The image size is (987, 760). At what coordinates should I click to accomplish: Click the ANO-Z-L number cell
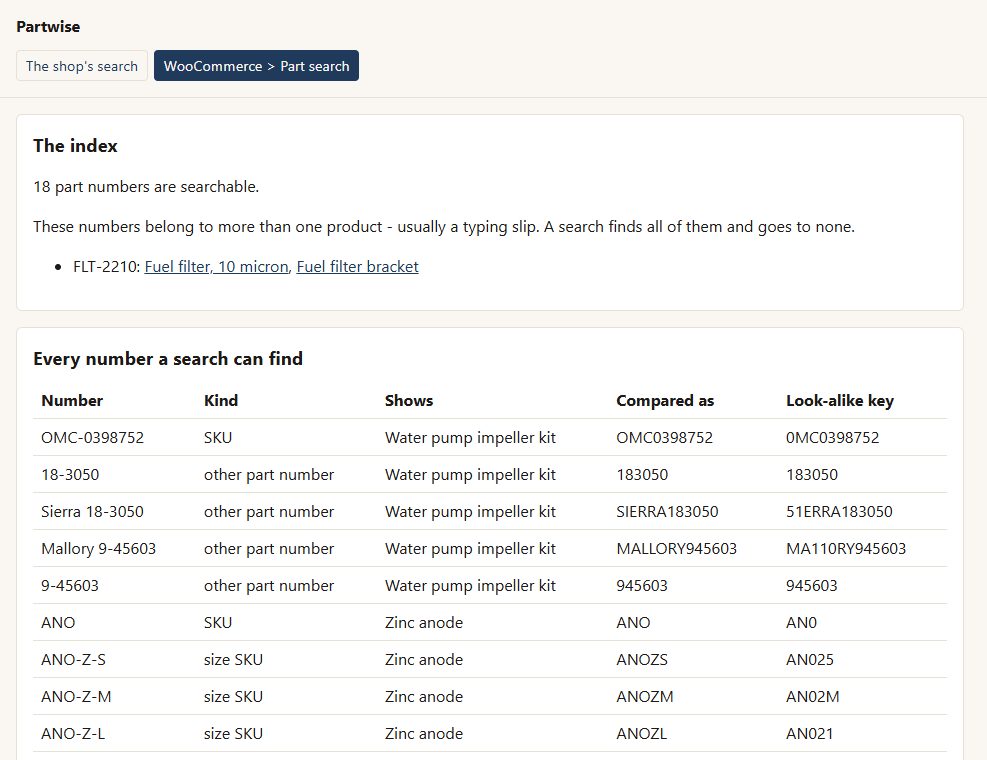pos(73,734)
